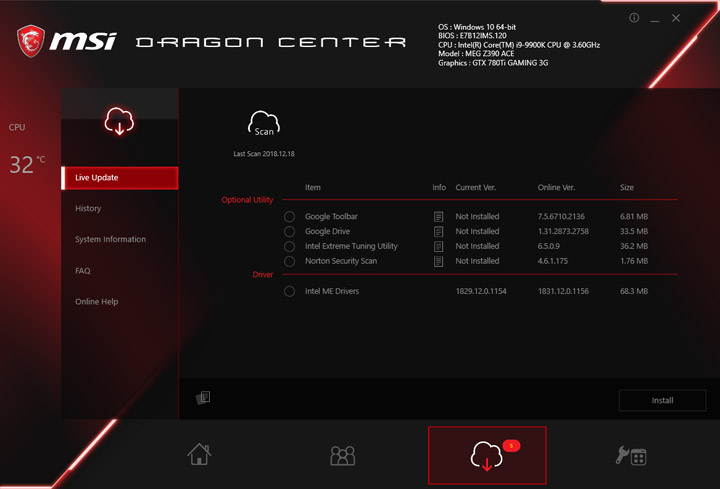Click the Install button
The image size is (720, 489).
pyautogui.click(x=663, y=400)
